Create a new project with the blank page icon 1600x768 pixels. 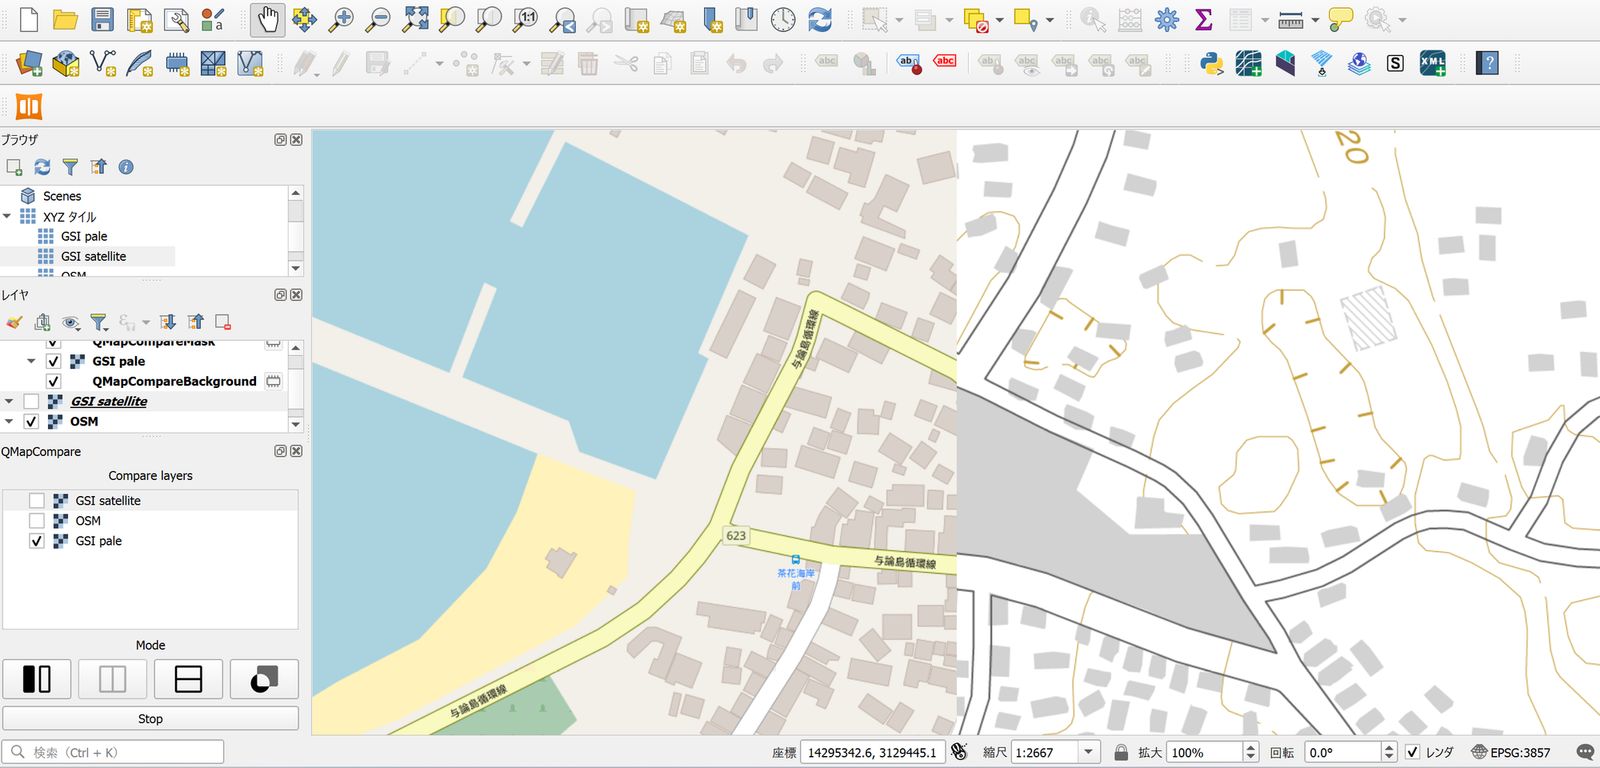(29, 19)
